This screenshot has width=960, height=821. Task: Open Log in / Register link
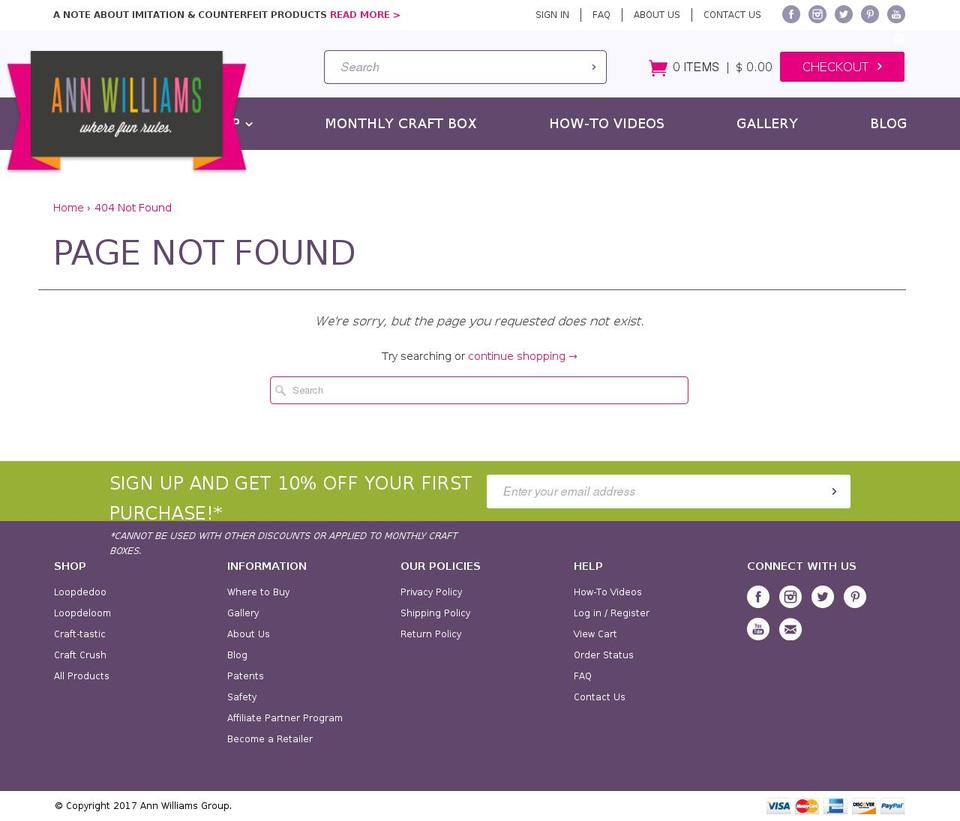[612, 613]
